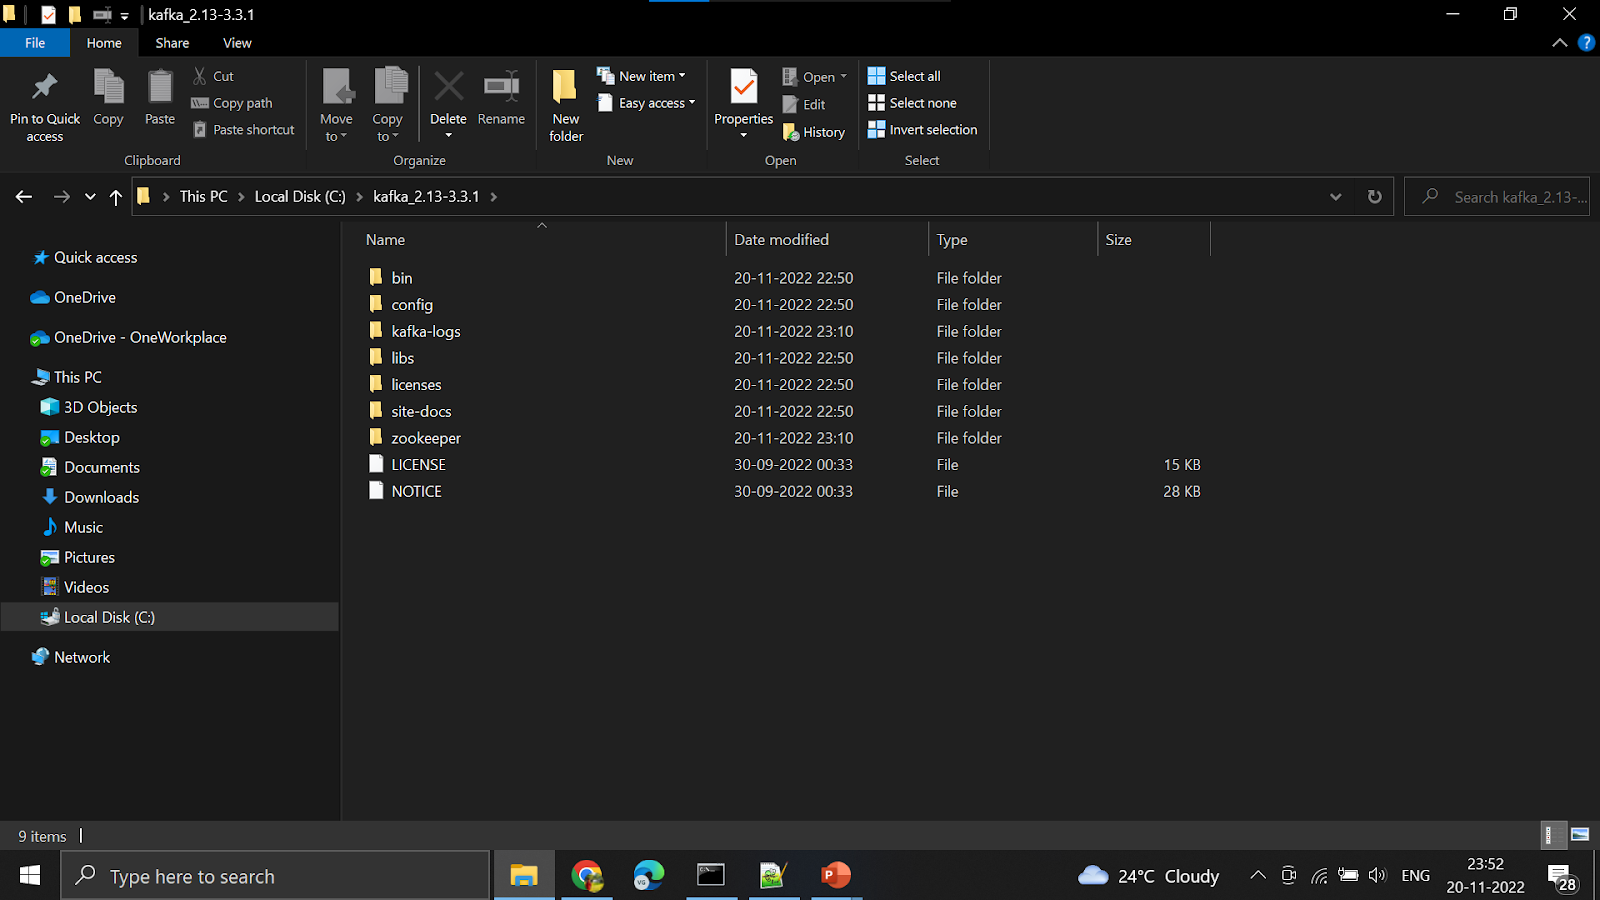Select the NOTICE file
Viewport: 1600px width, 900px height.
tap(416, 492)
